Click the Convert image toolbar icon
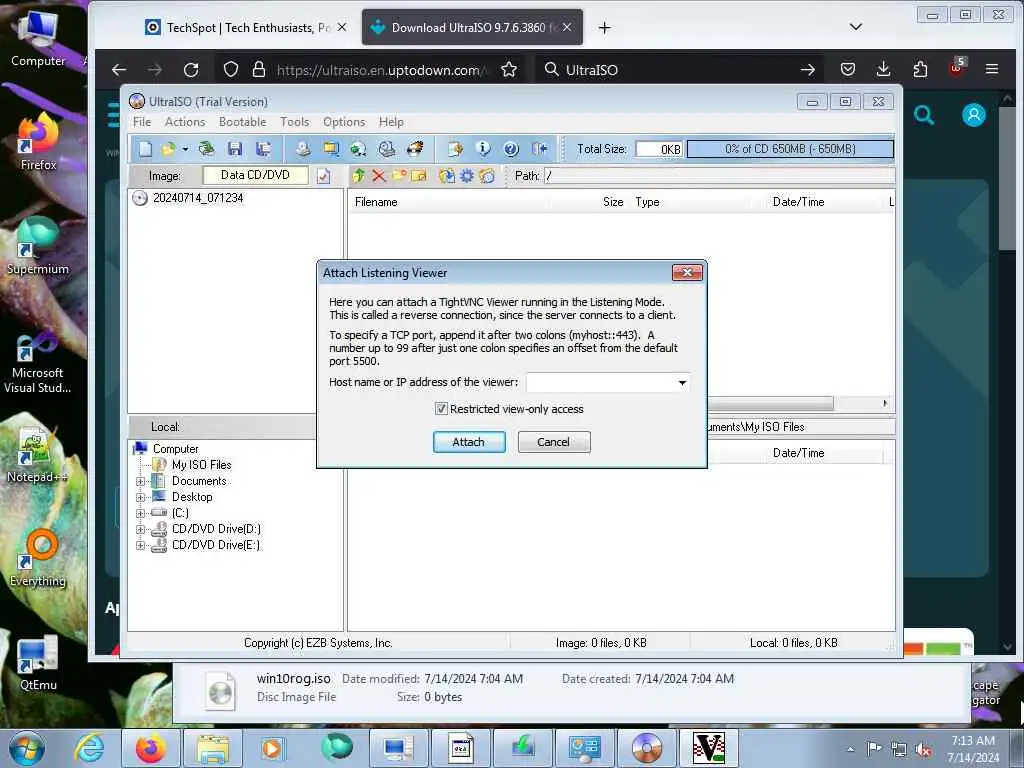Screen dimensions: 1024x768 tap(359, 150)
